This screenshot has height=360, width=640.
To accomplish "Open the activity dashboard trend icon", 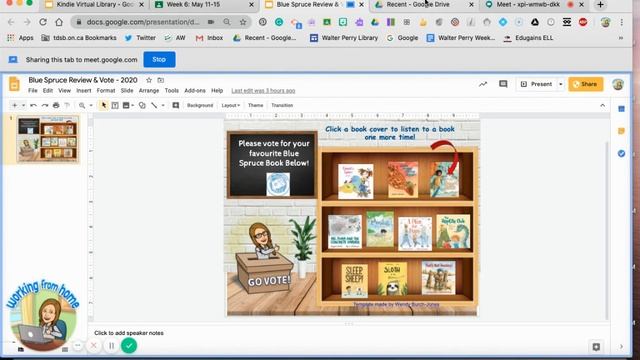I will pos(483,84).
